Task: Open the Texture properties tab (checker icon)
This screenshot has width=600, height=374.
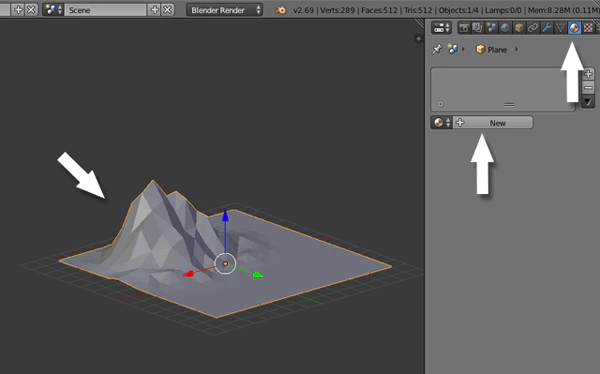Action: [x=588, y=28]
